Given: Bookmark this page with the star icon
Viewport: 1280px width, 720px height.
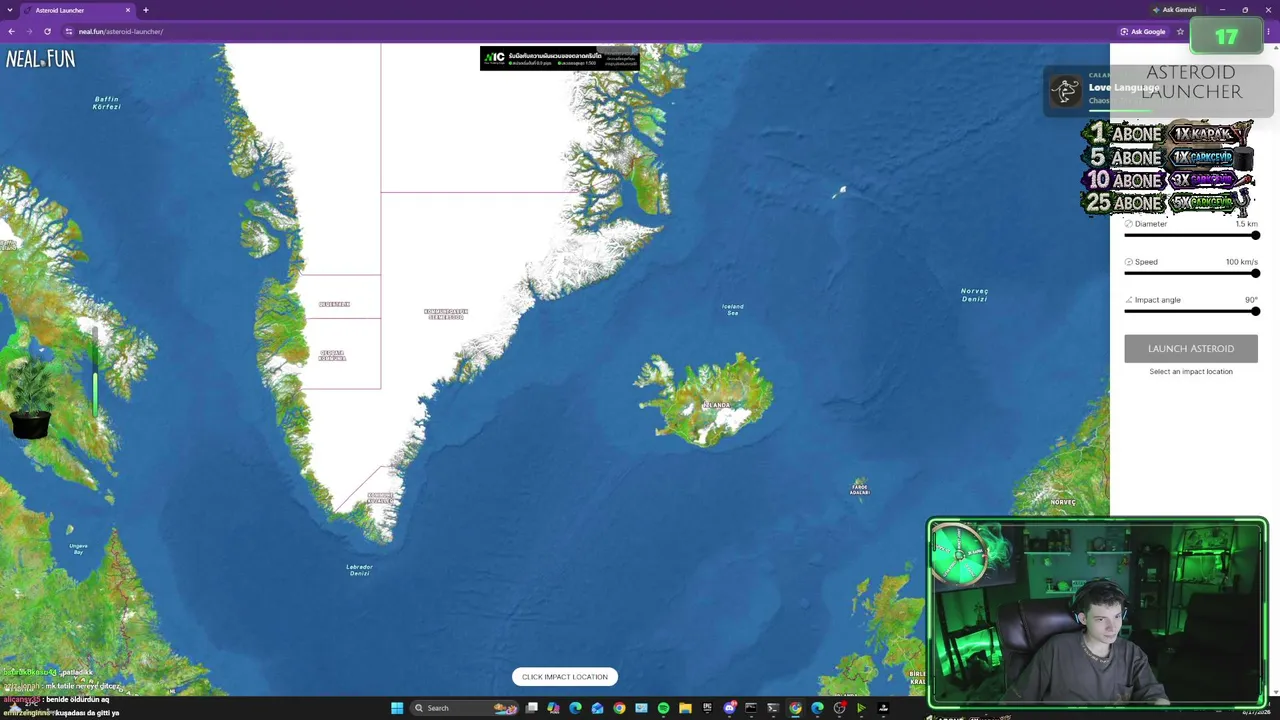Looking at the screenshot, I should 1180,31.
